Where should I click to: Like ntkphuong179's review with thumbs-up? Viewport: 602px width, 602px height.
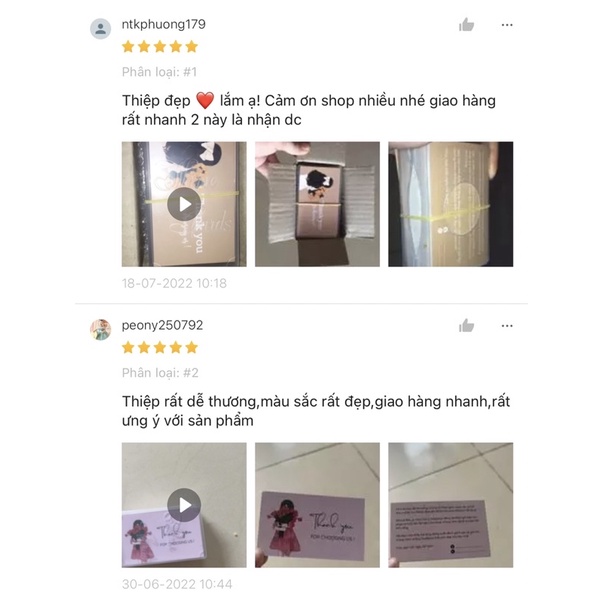point(466,25)
